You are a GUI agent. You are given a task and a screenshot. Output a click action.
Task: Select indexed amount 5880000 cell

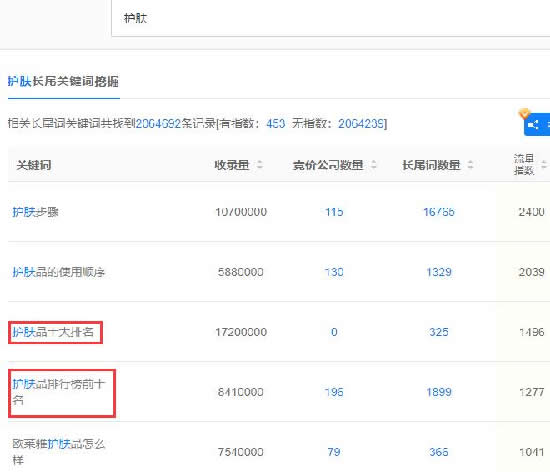point(241,272)
